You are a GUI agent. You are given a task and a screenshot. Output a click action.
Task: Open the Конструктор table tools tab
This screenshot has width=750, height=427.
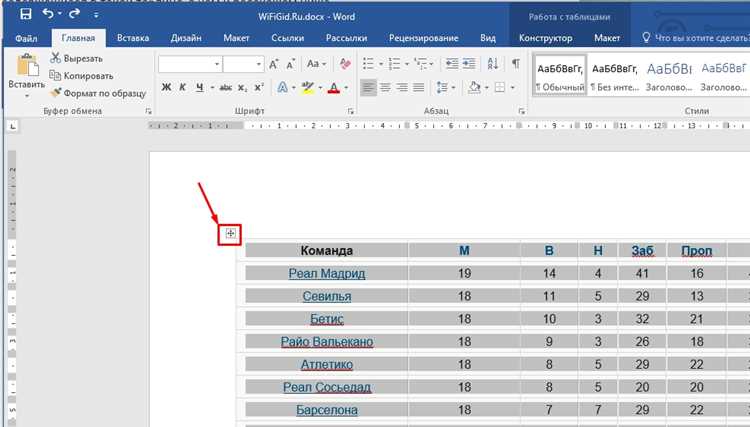point(546,38)
